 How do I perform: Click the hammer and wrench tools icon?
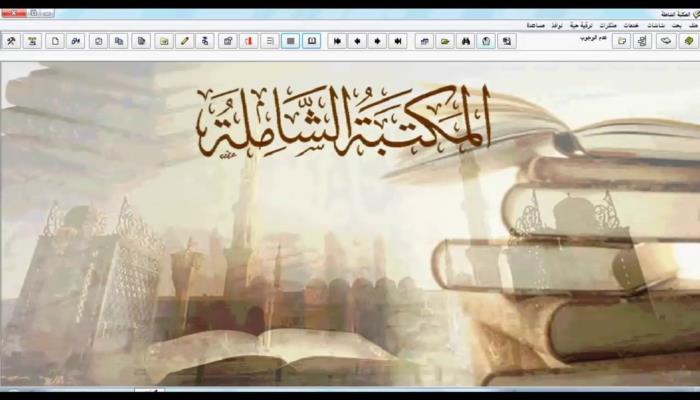(x=11, y=41)
